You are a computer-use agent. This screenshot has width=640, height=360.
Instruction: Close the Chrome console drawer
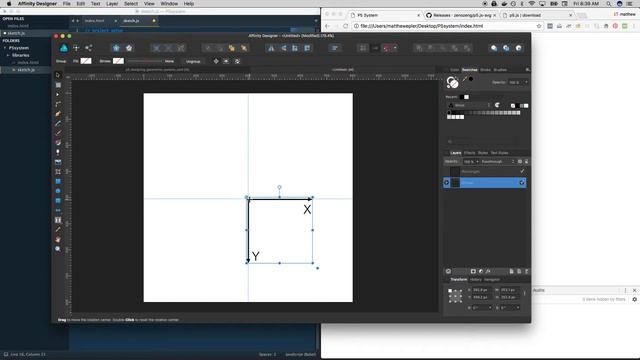(634, 290)
